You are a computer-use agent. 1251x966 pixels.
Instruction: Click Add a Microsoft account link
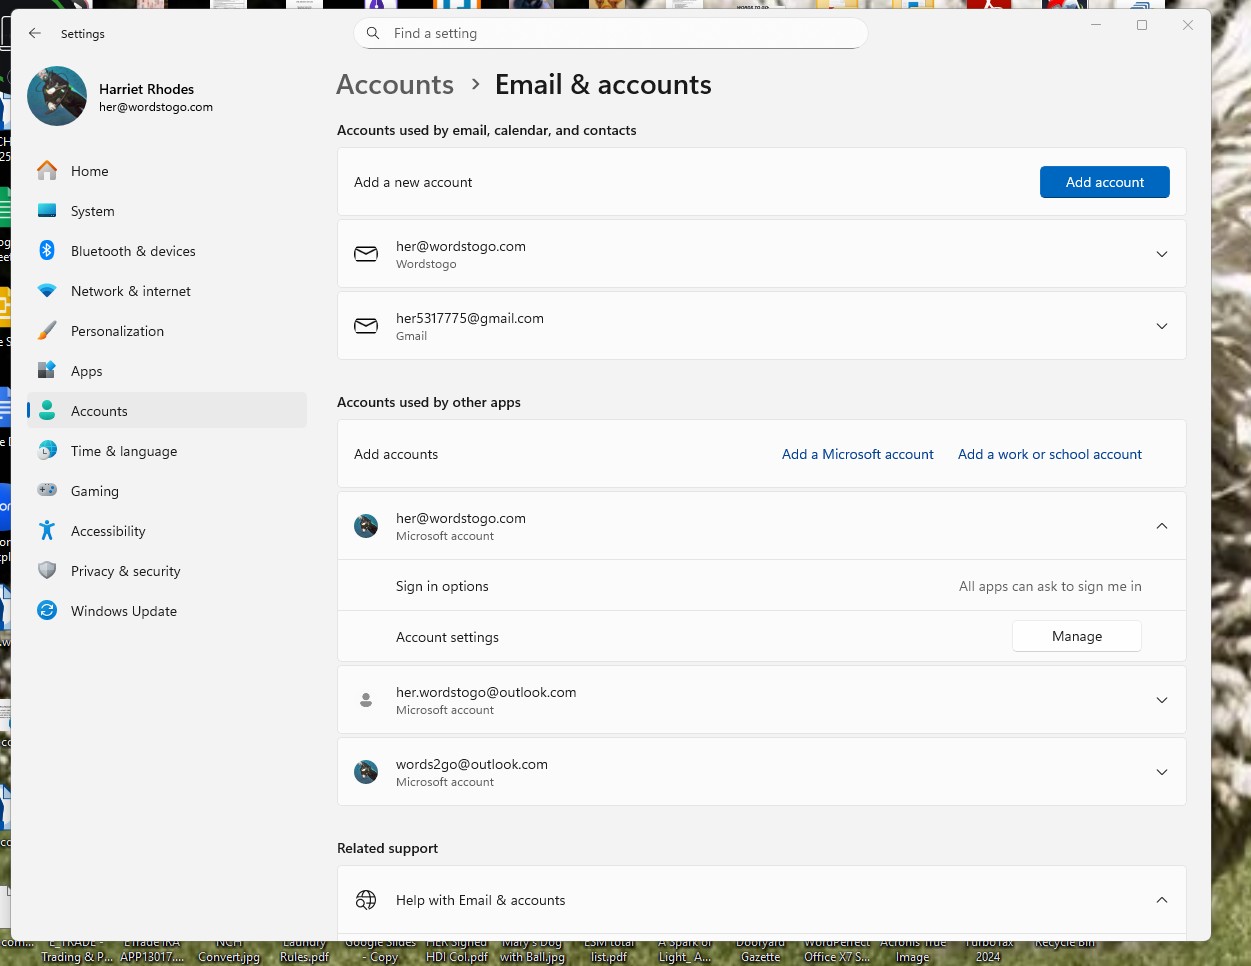[858, 454]
